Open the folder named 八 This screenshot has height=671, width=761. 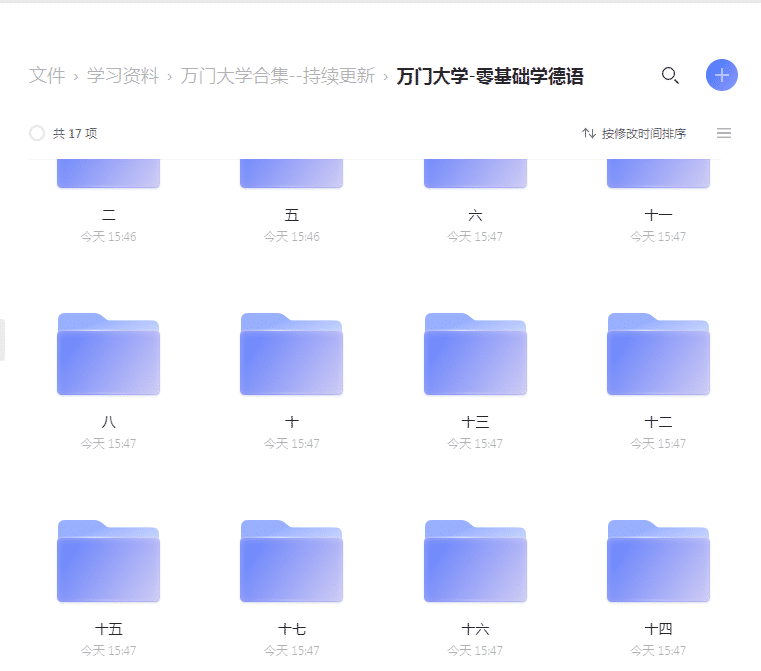click(108, 355)
